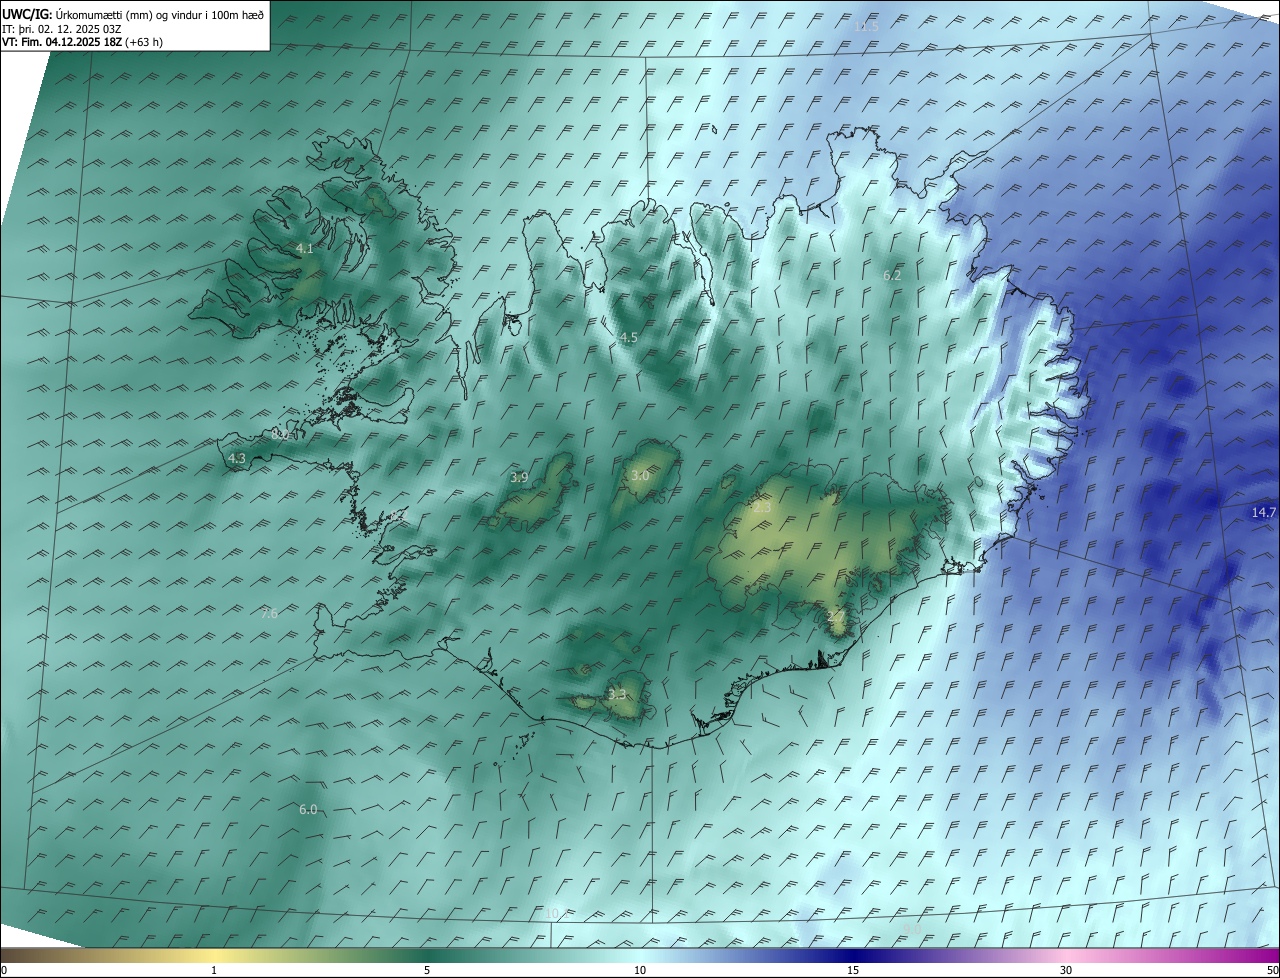Click the '1' tick label on the color scale
Screen dimensions: 1280x978
click(x=214, y=970)
